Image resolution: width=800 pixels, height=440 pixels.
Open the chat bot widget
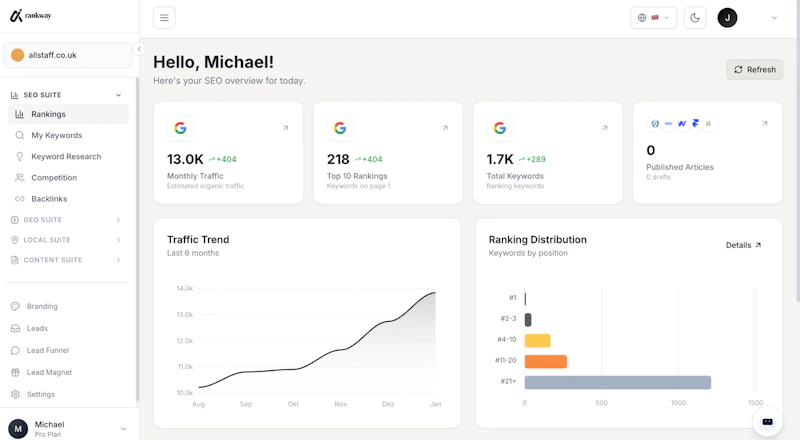(767, 422)
